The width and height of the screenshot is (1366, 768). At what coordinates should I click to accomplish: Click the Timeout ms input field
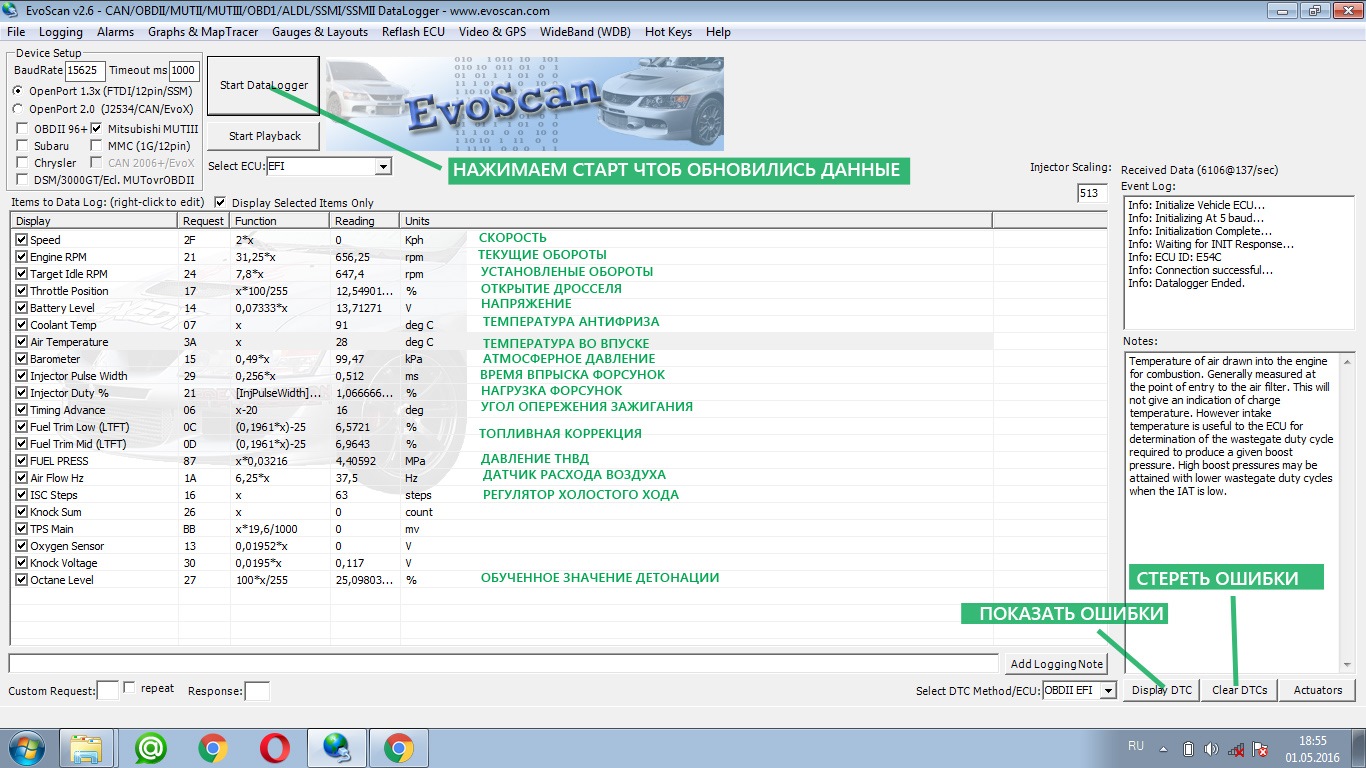pyautogui.click(x=183, y=70)
